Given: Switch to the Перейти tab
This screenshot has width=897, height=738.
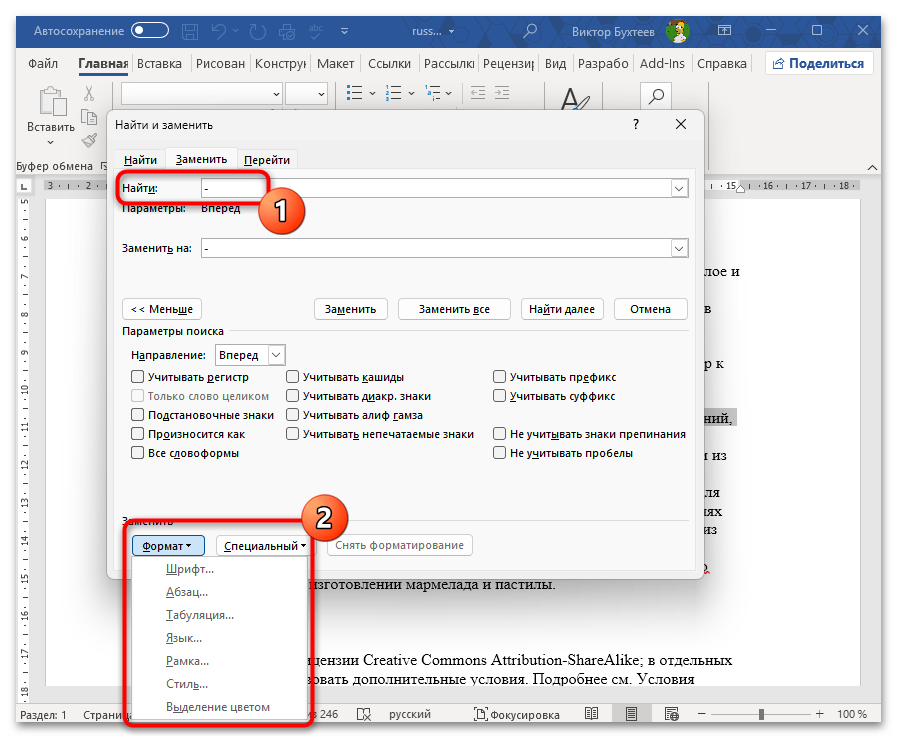Looking at the screenshot, I should coord(267,160).
